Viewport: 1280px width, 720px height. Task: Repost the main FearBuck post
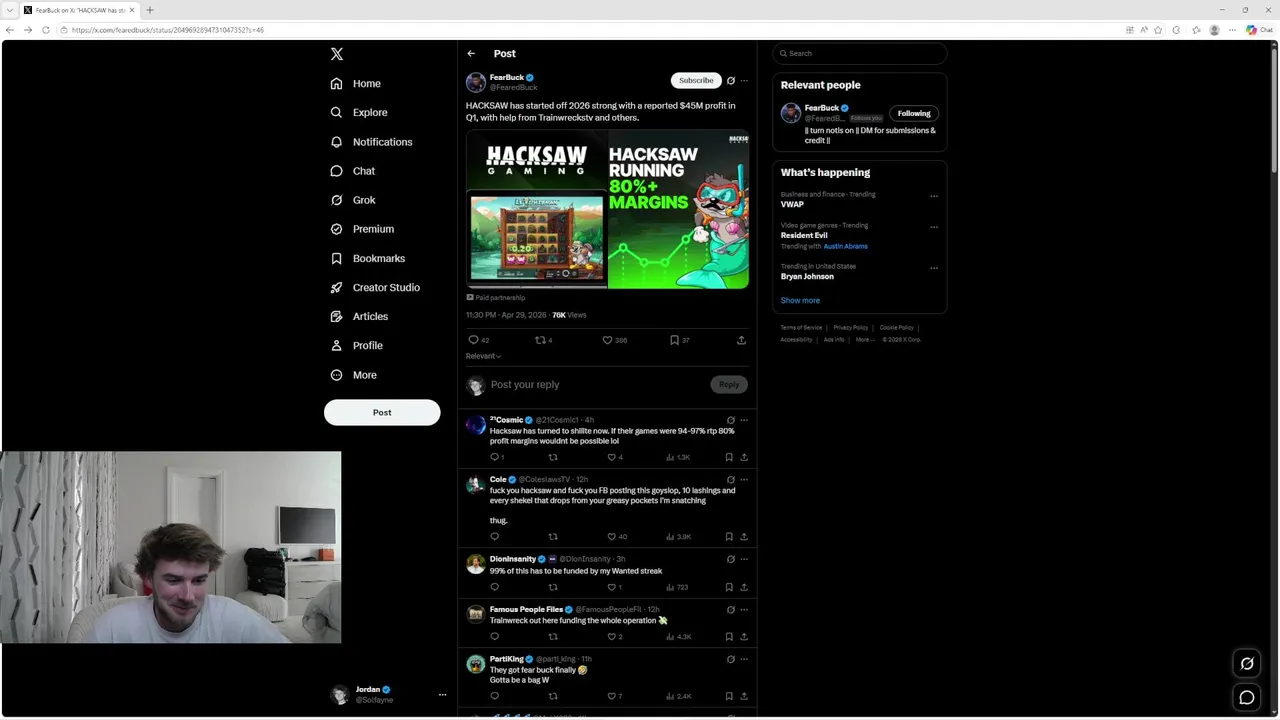(x=544, y=340)
